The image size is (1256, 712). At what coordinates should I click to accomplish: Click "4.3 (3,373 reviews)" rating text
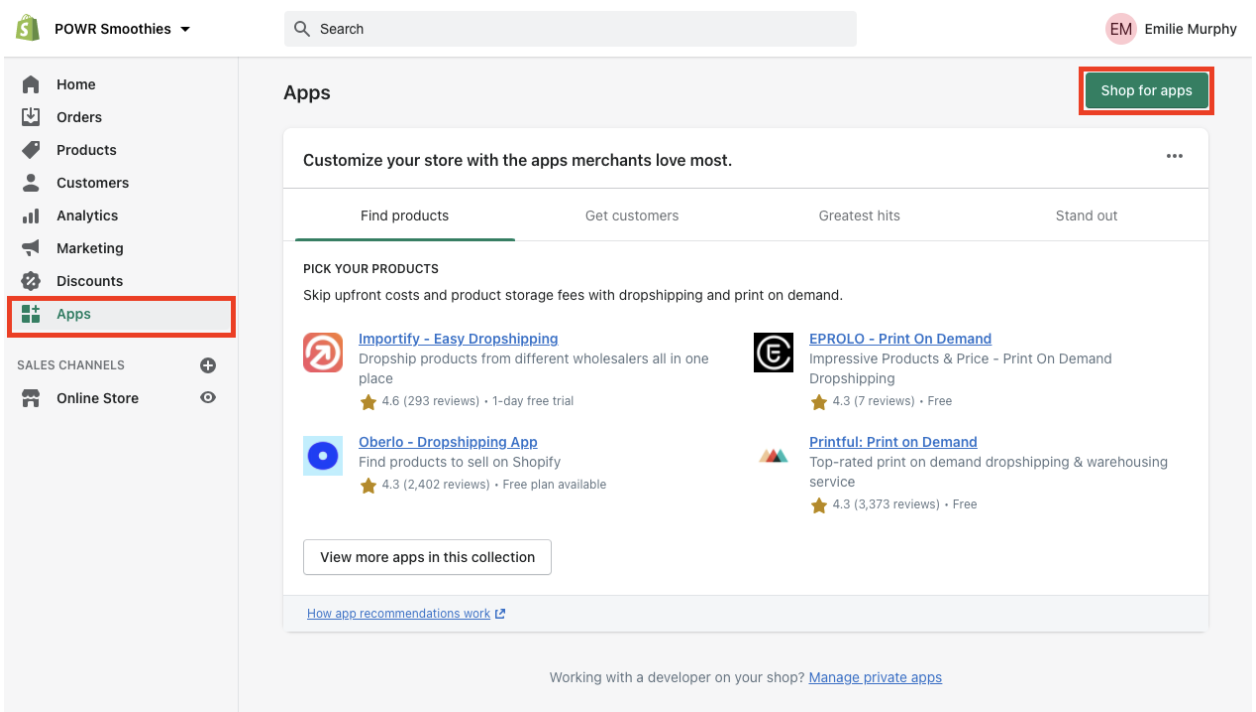[x=886, y=504]
